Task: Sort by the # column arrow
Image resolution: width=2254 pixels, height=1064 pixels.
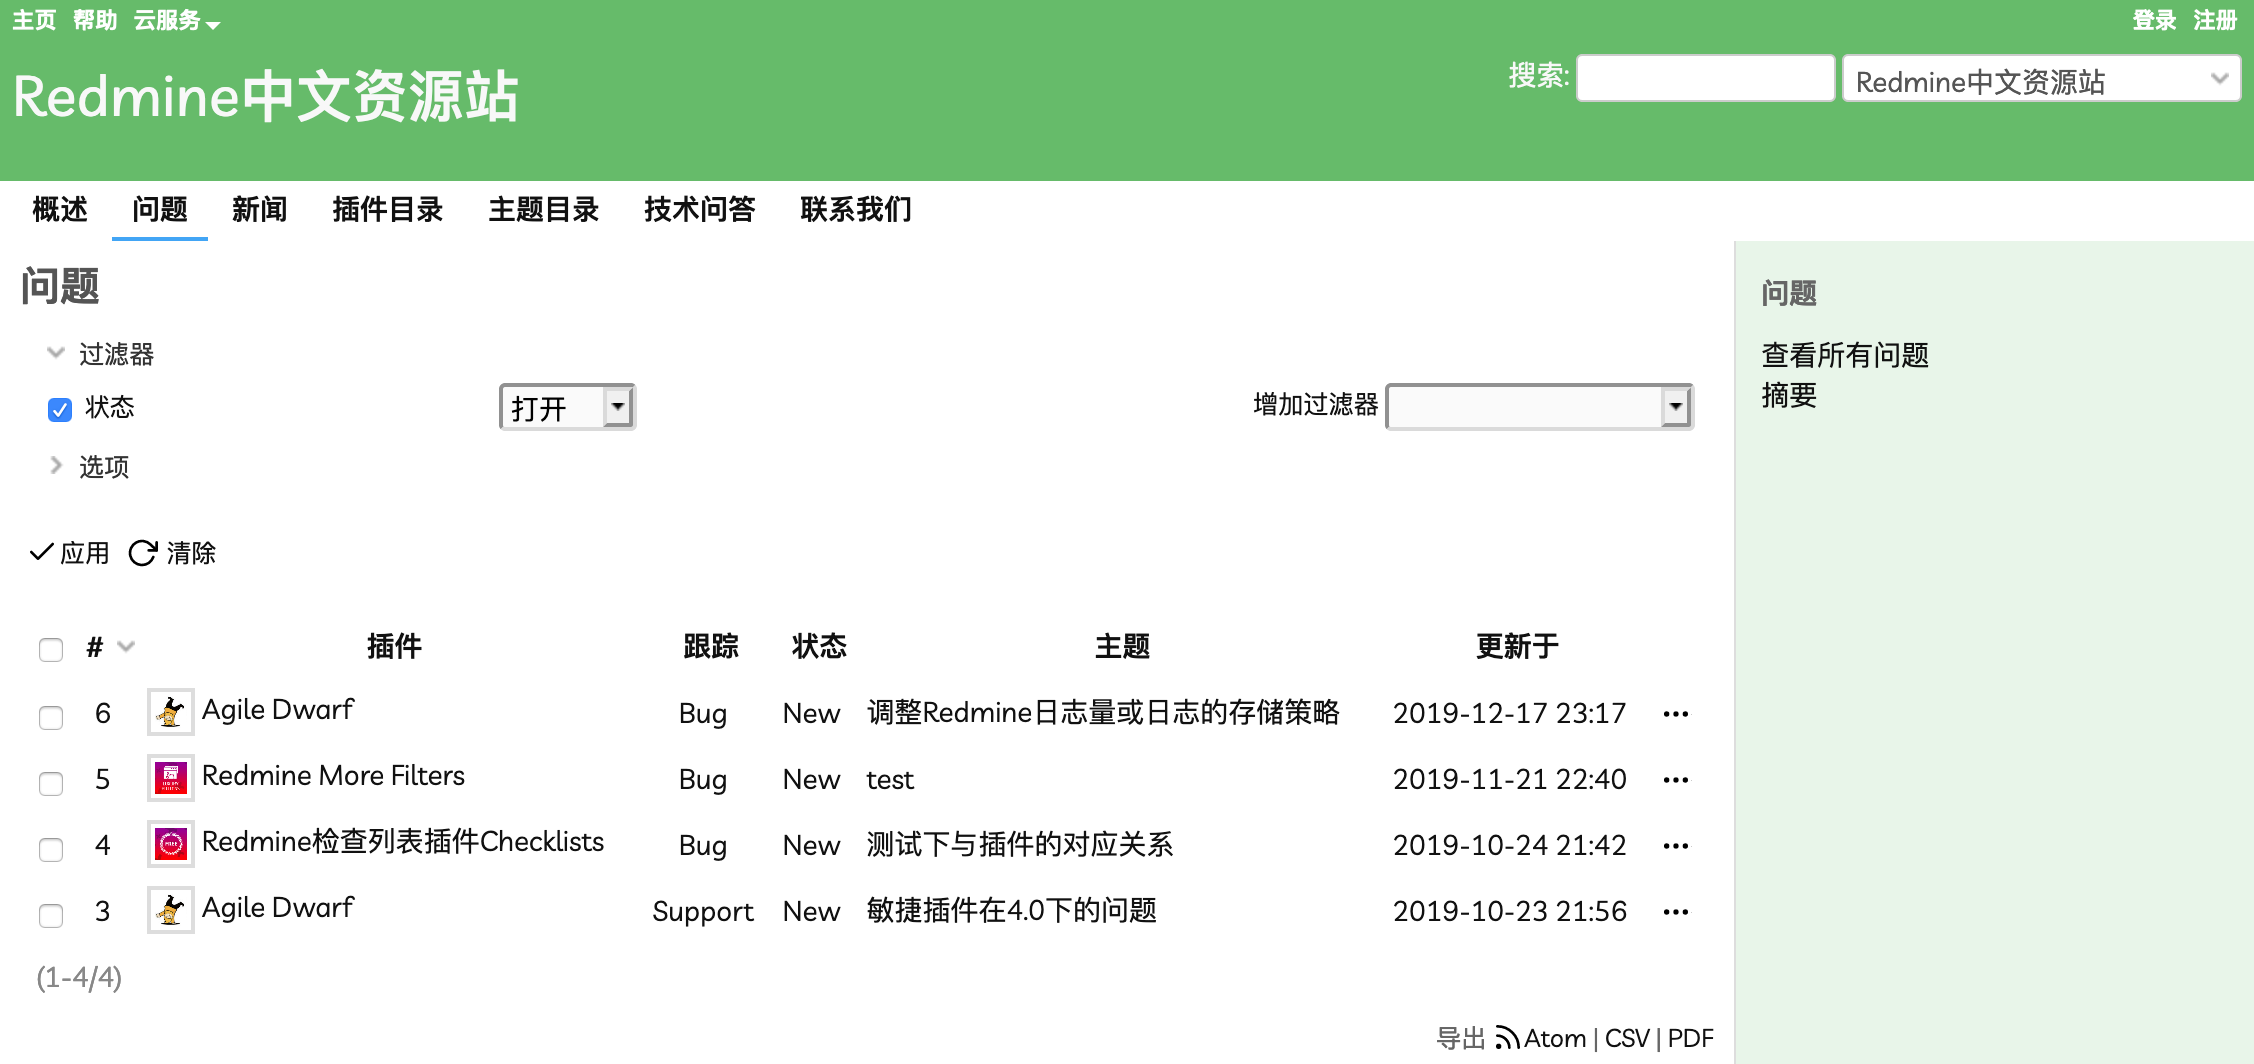Action: [x=125, y=647]
